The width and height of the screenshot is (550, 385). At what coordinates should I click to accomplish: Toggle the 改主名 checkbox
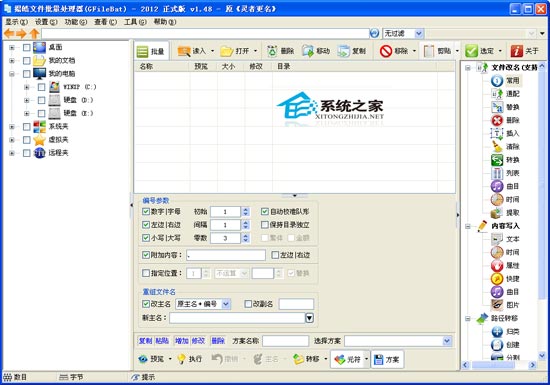click(x=146, y=304)
